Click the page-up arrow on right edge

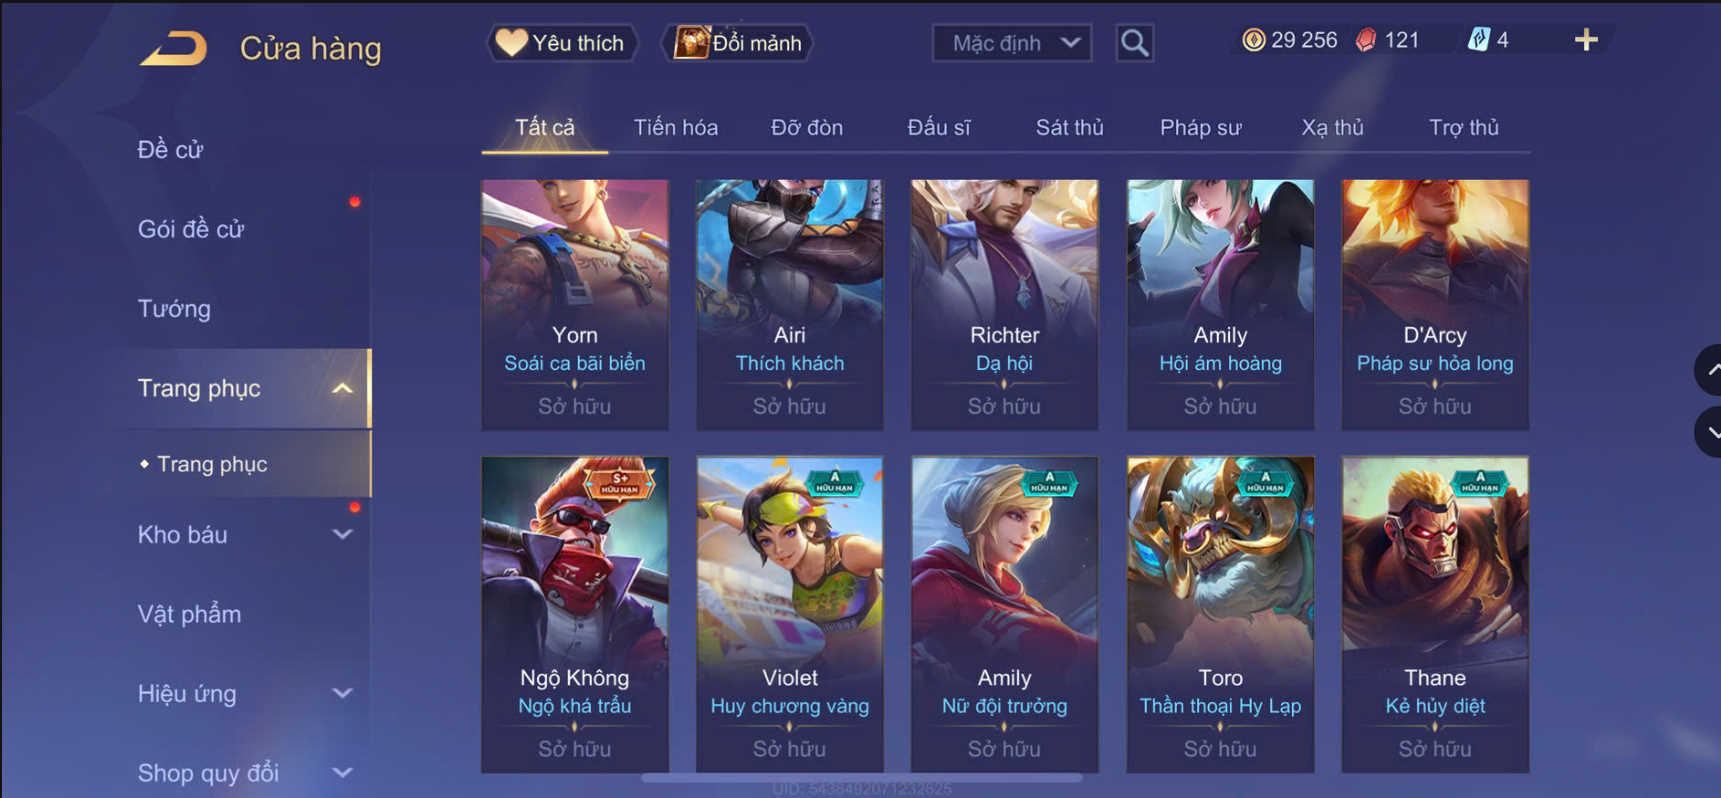[1708, 370]
